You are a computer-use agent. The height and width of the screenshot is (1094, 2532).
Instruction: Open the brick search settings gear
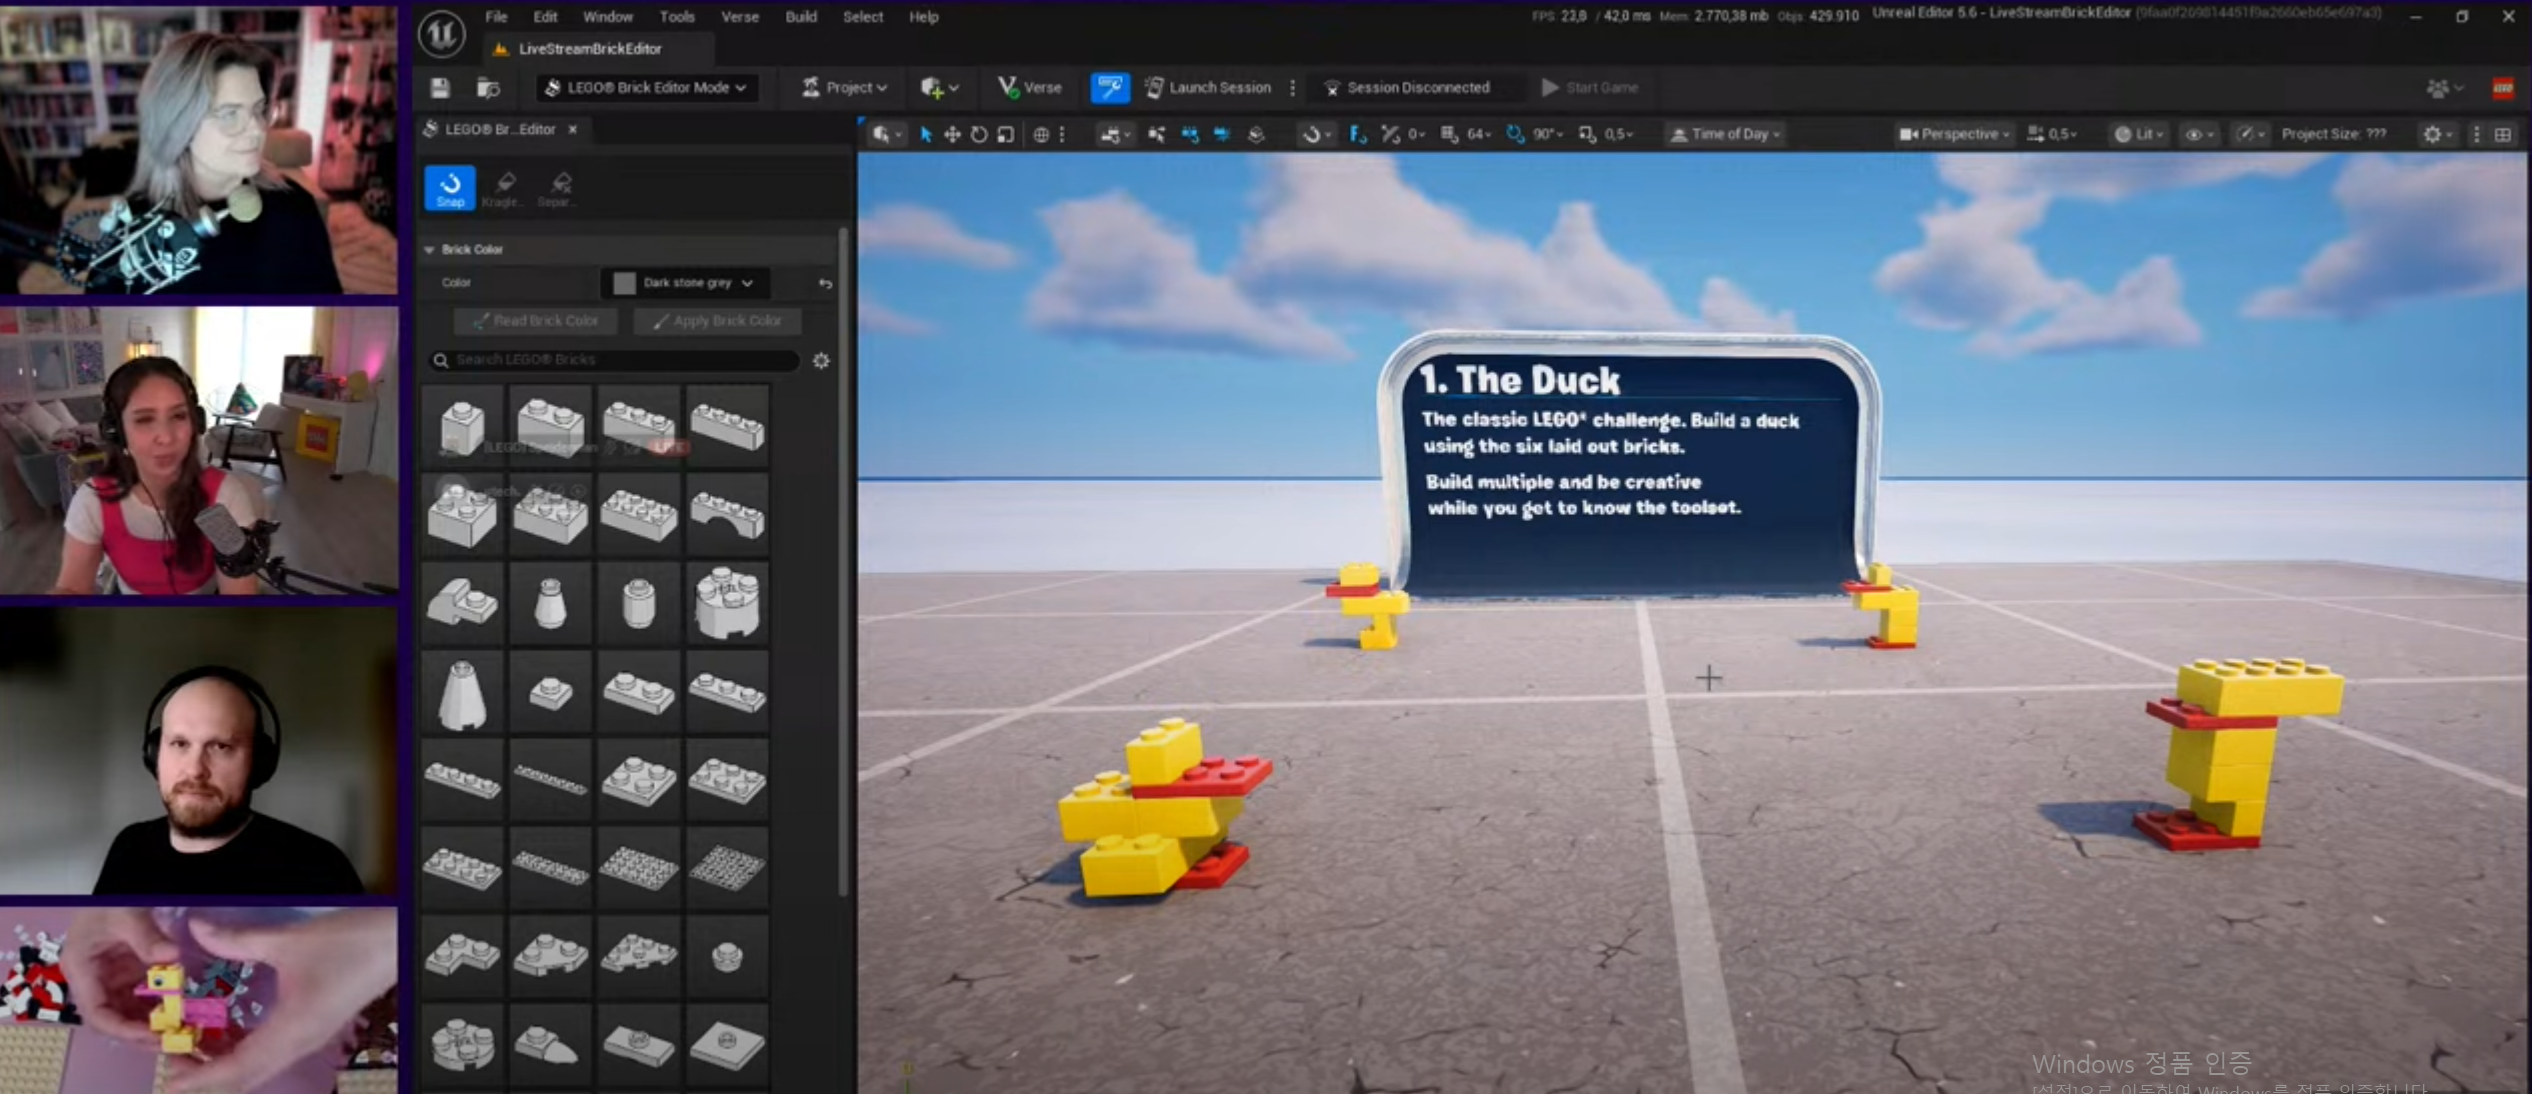pyautogui.click(x=821, y=360)
